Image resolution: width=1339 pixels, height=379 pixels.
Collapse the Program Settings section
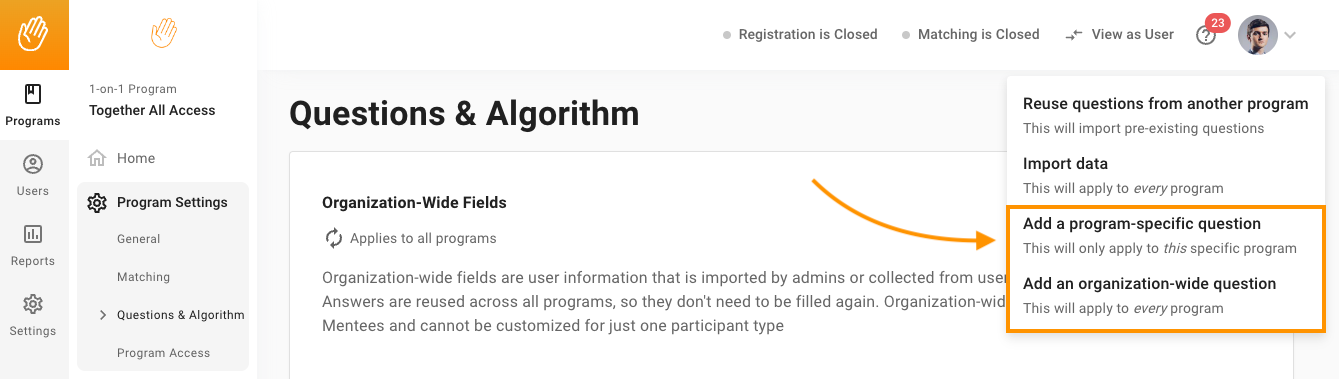click(x=162, y=202)
